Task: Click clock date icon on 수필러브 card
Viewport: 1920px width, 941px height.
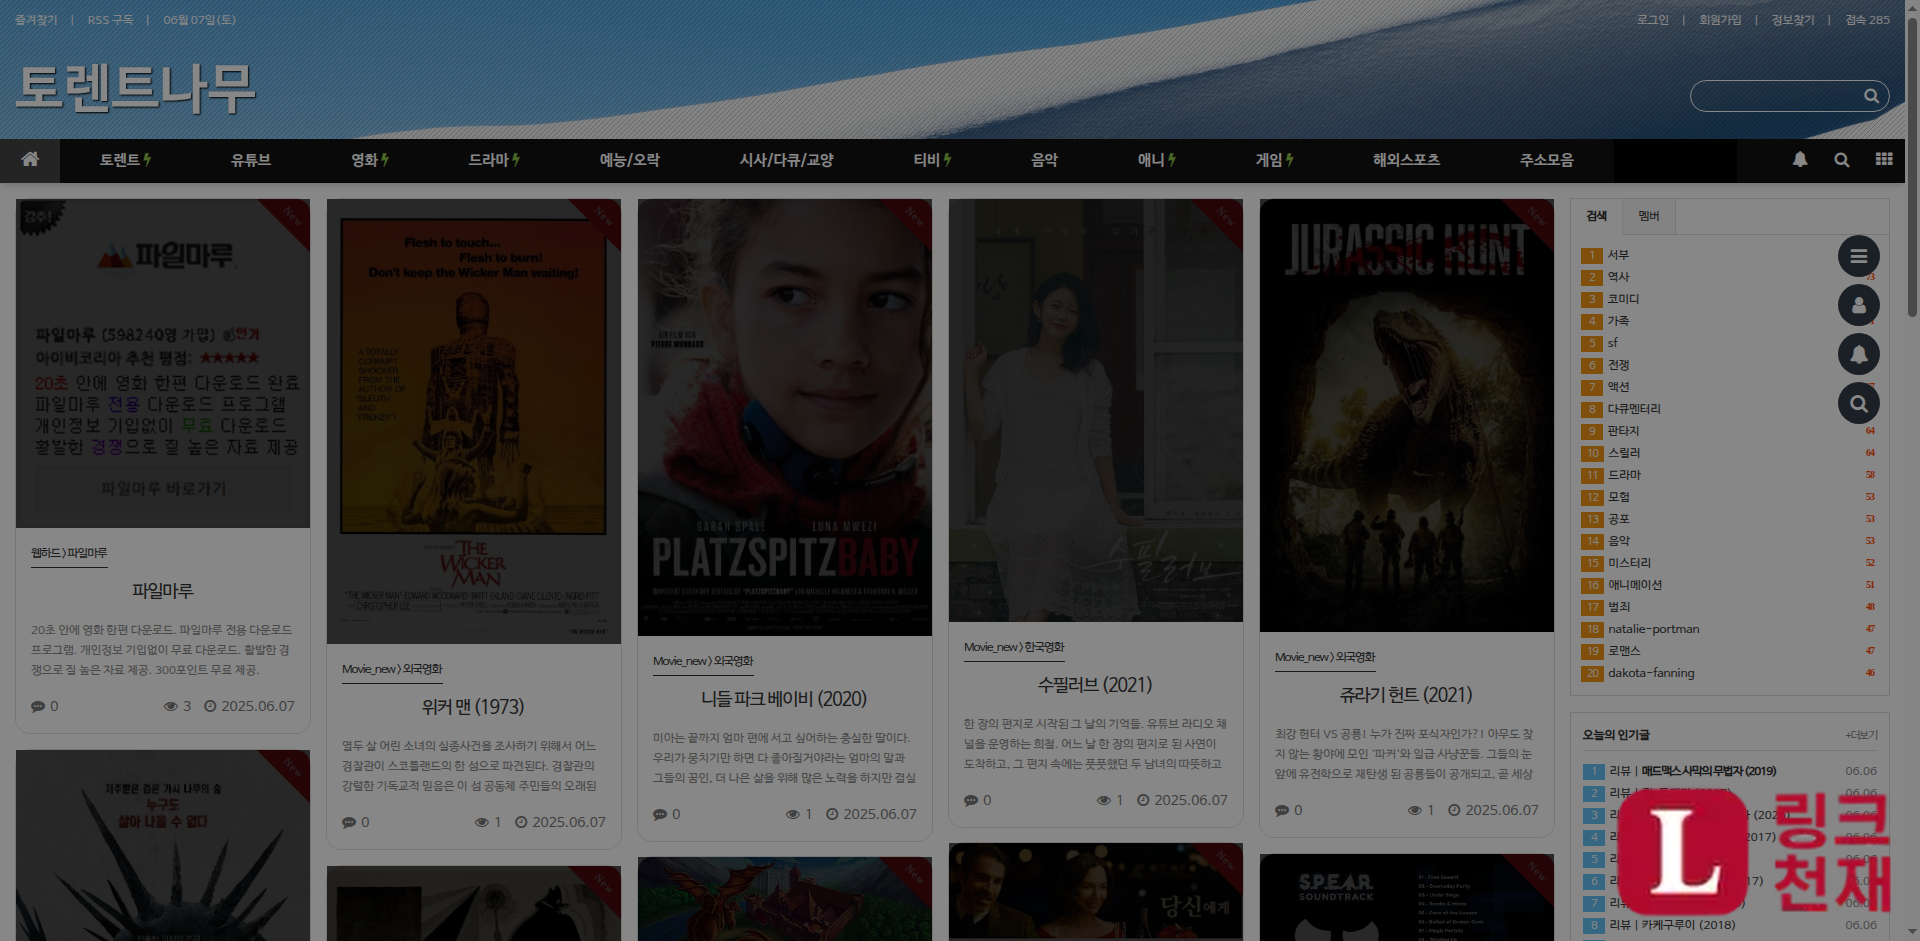Action: pos(1143,801)
